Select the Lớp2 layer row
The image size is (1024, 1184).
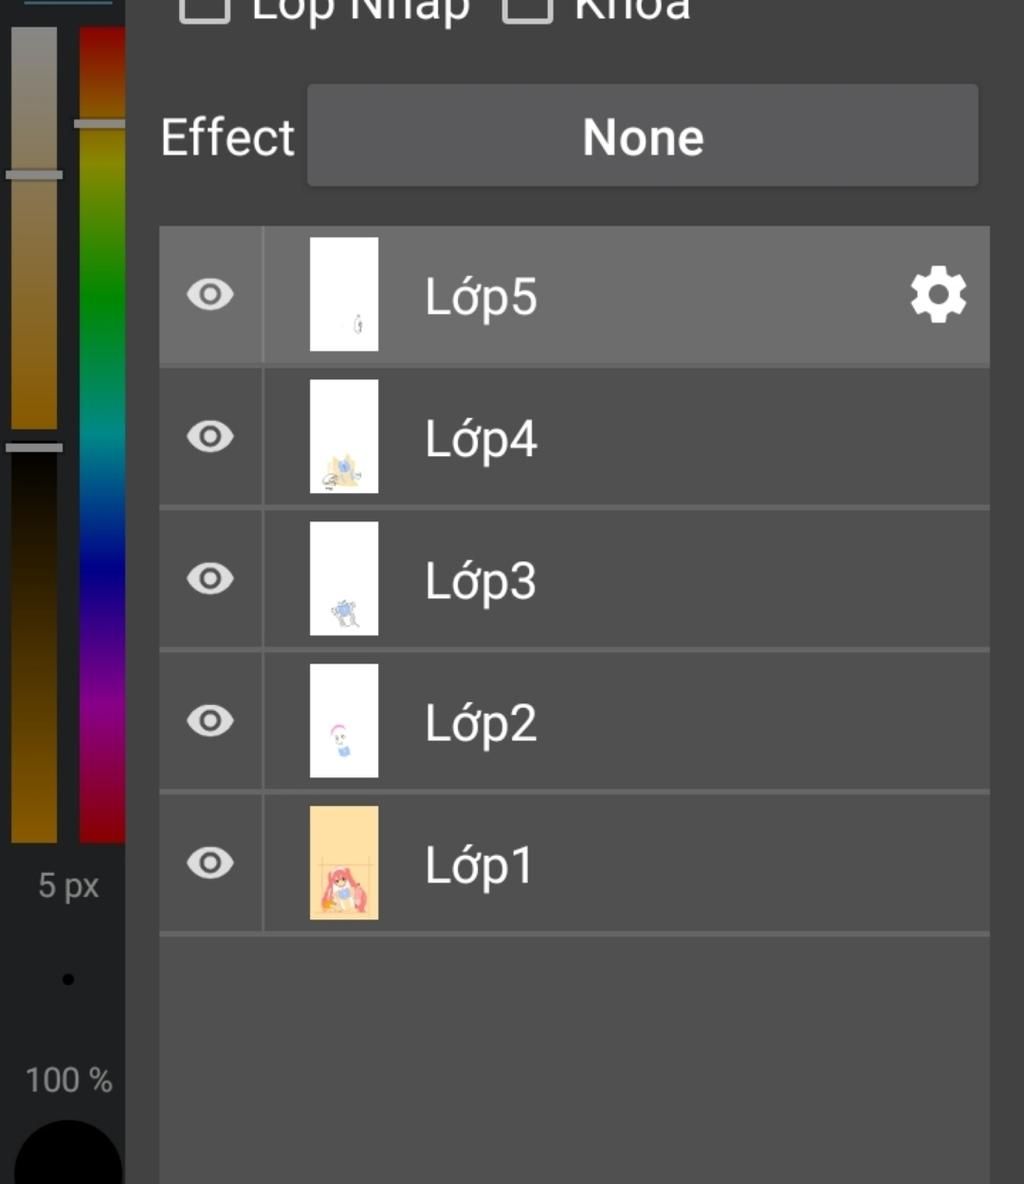(574, 720)
